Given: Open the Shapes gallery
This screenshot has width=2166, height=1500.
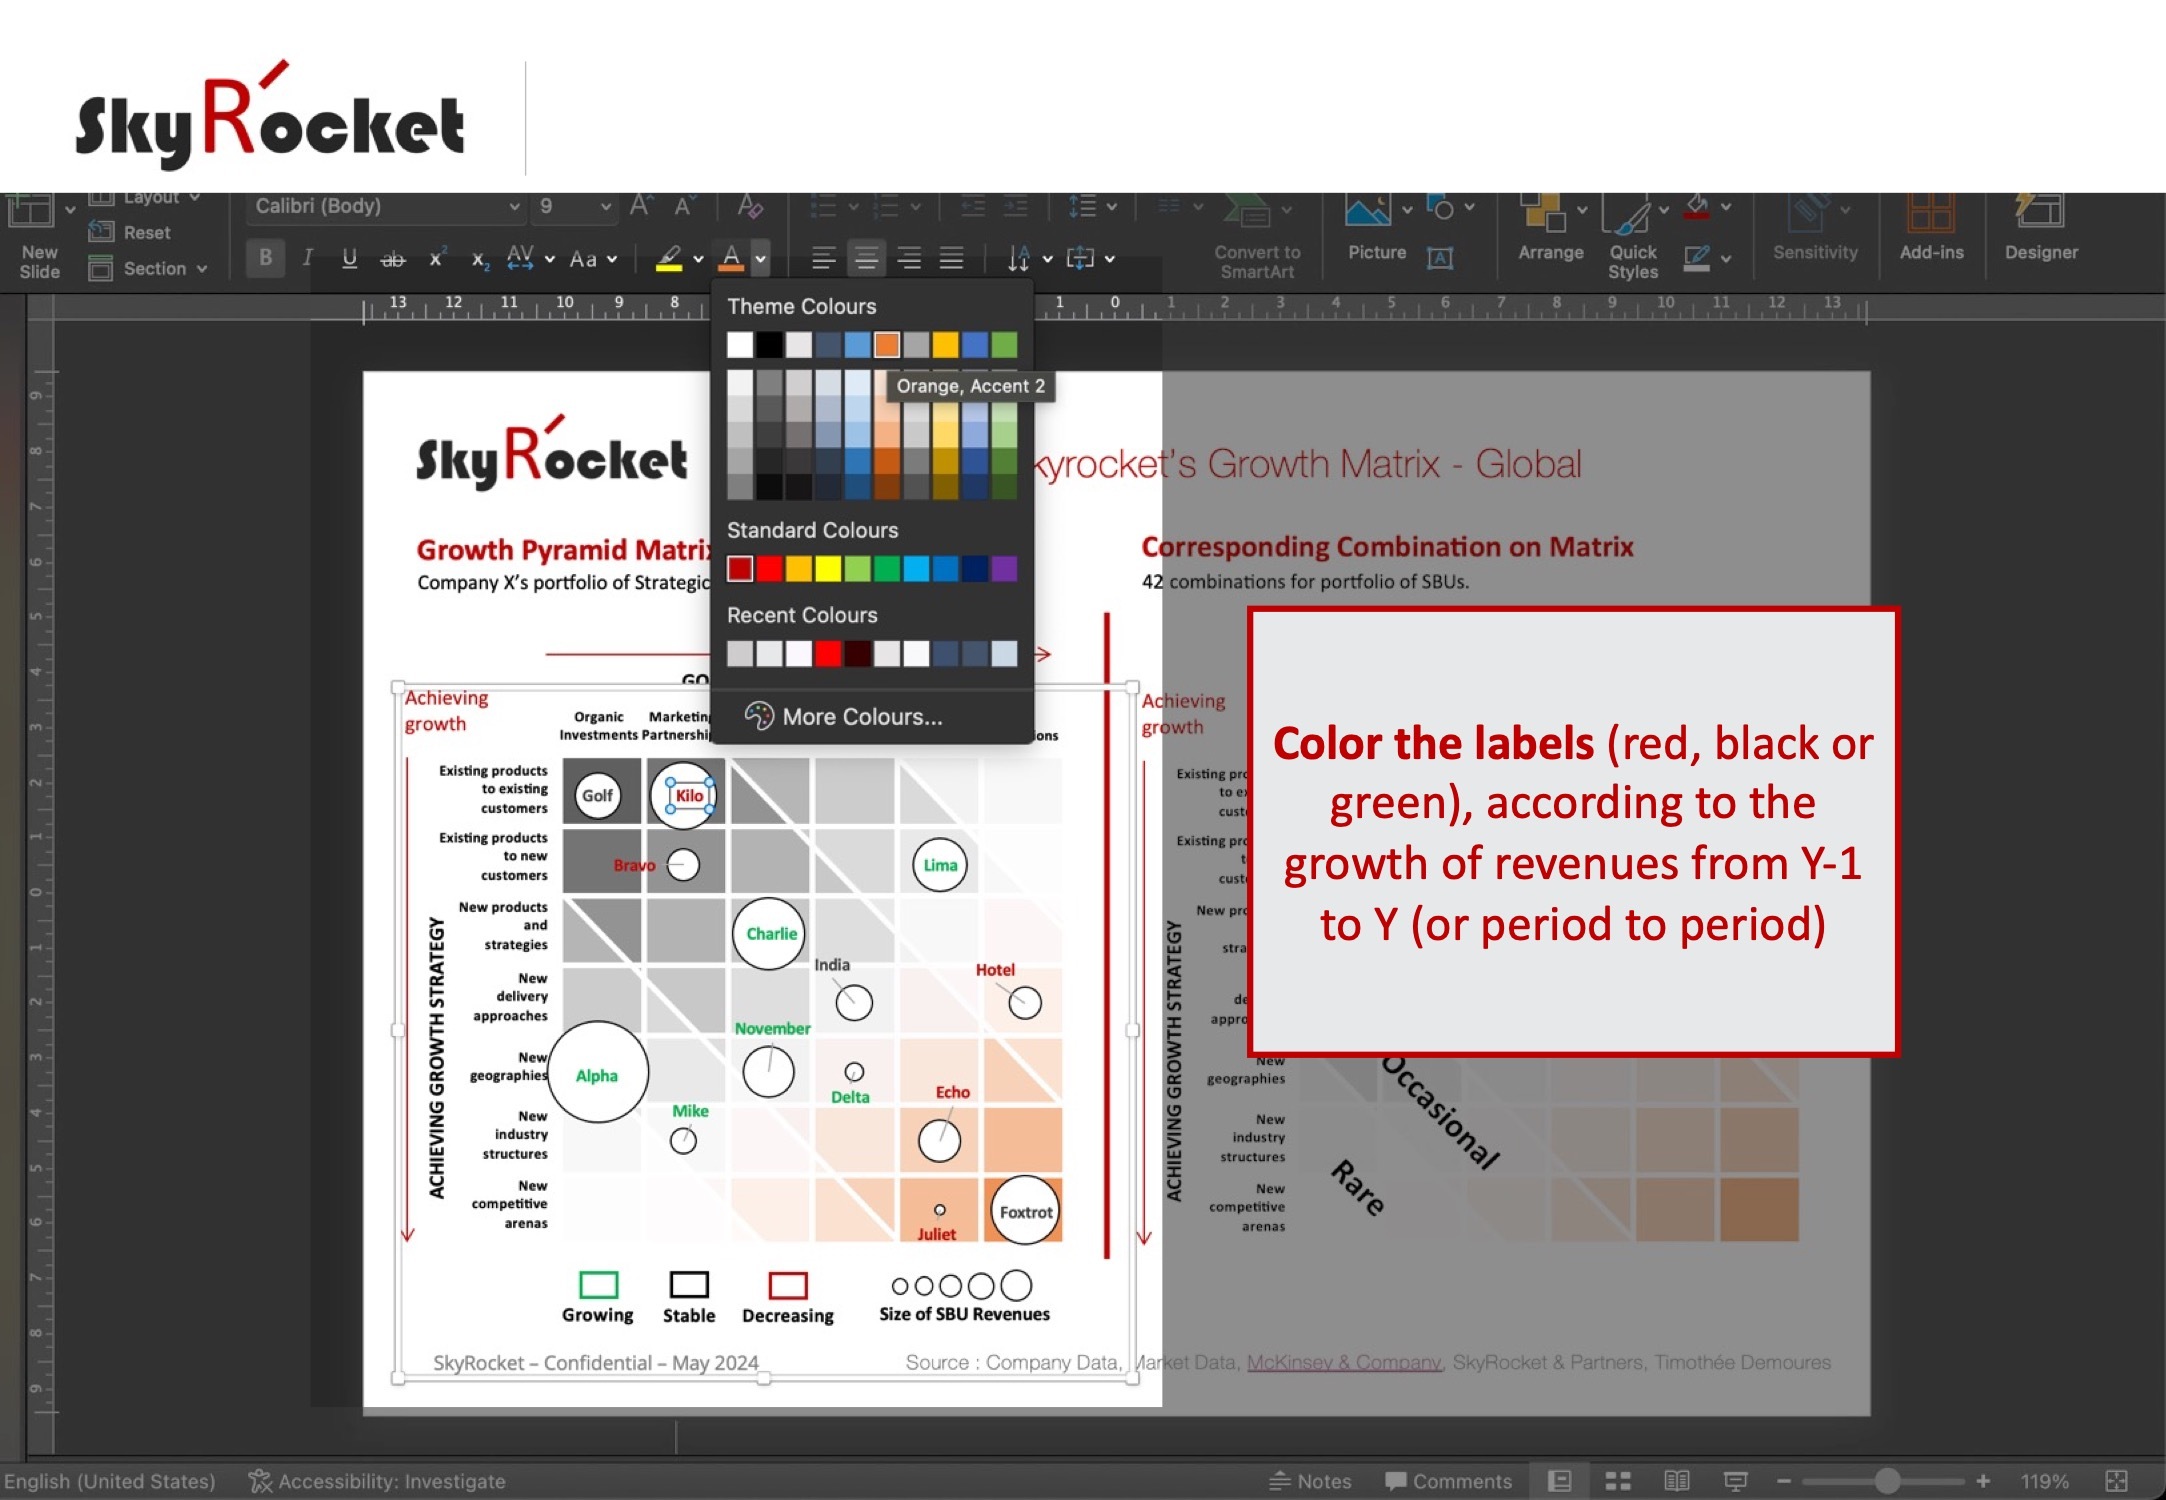Looking at the screenshot, I should [x=1440, y=208].
